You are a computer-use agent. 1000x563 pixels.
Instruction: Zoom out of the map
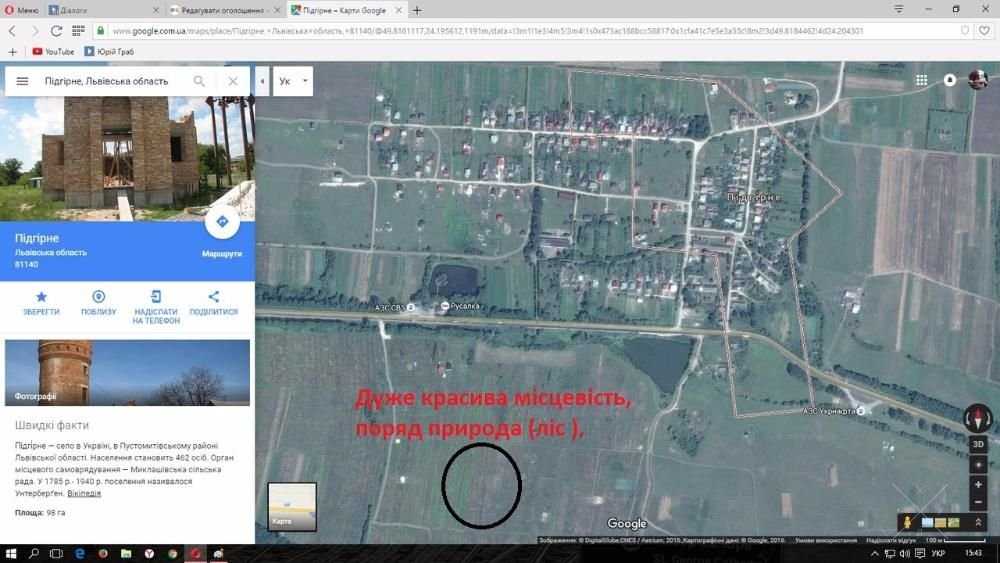pos(978,502)
